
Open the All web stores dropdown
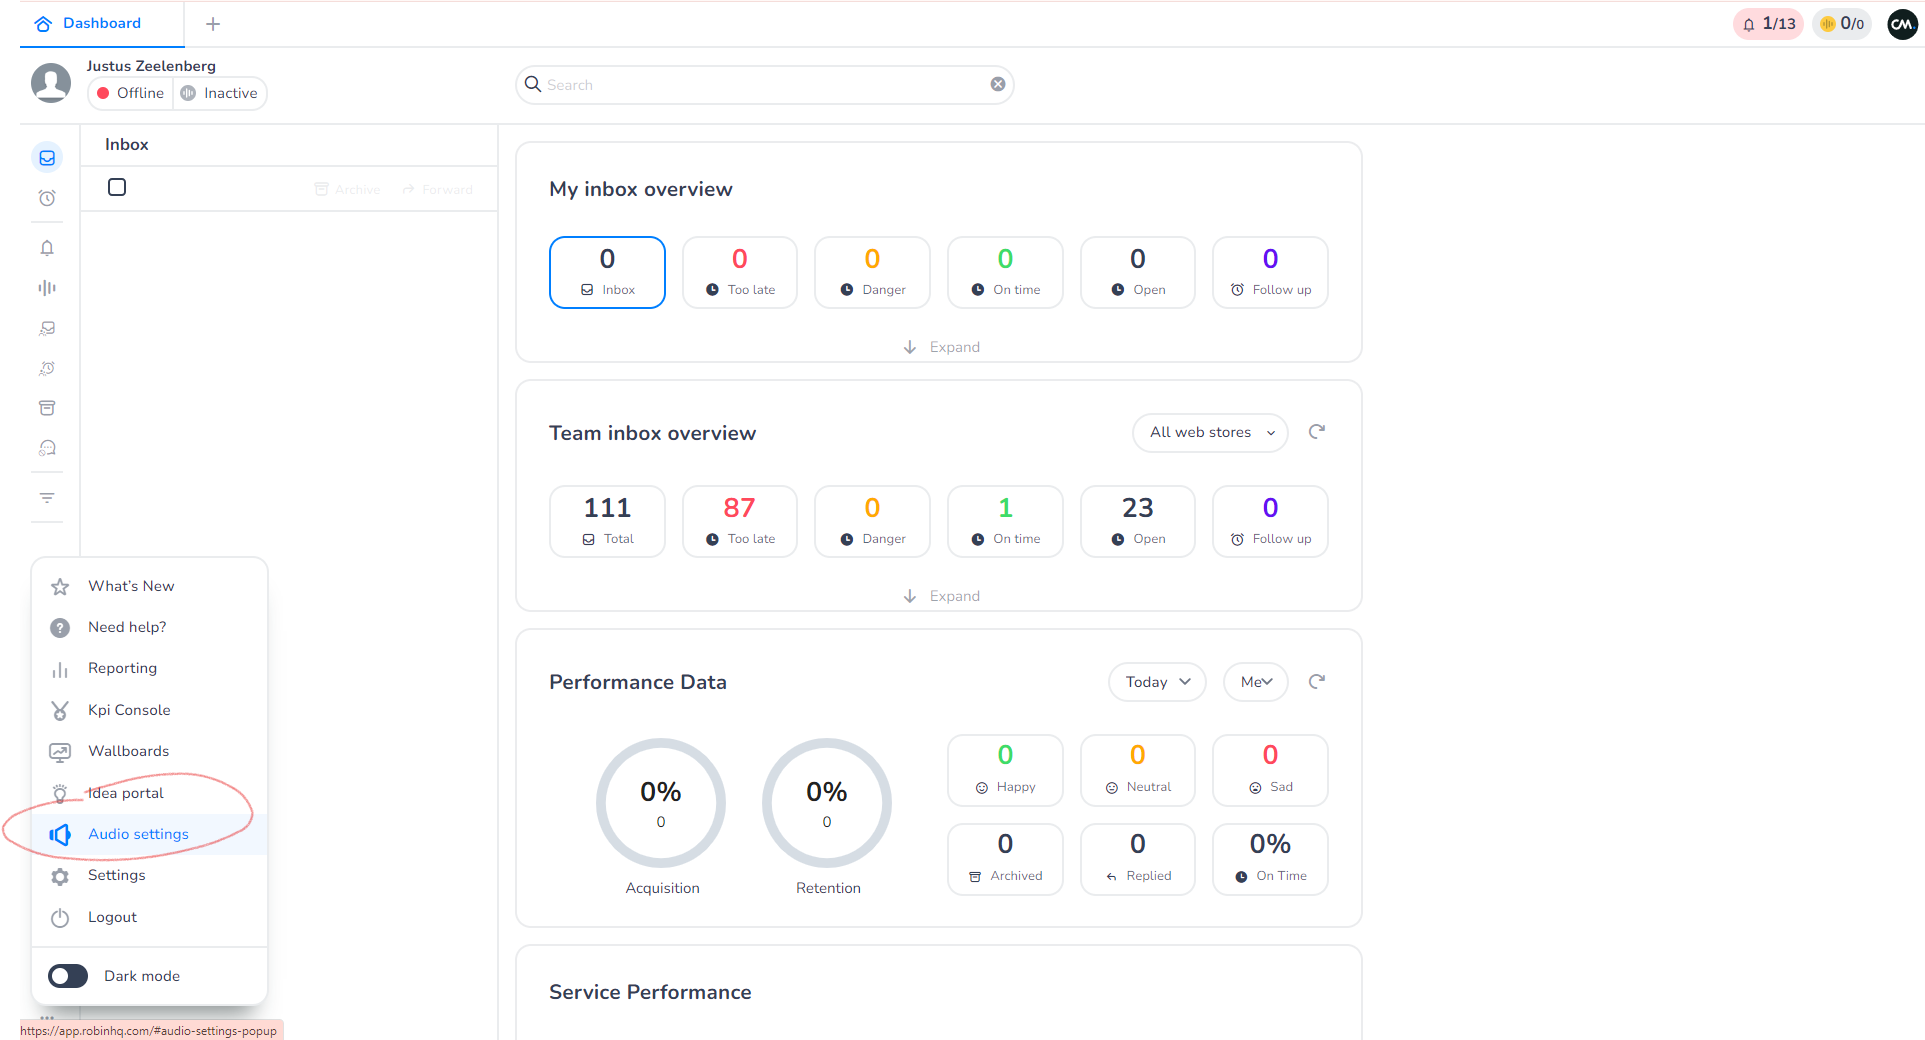(1210, 433)
